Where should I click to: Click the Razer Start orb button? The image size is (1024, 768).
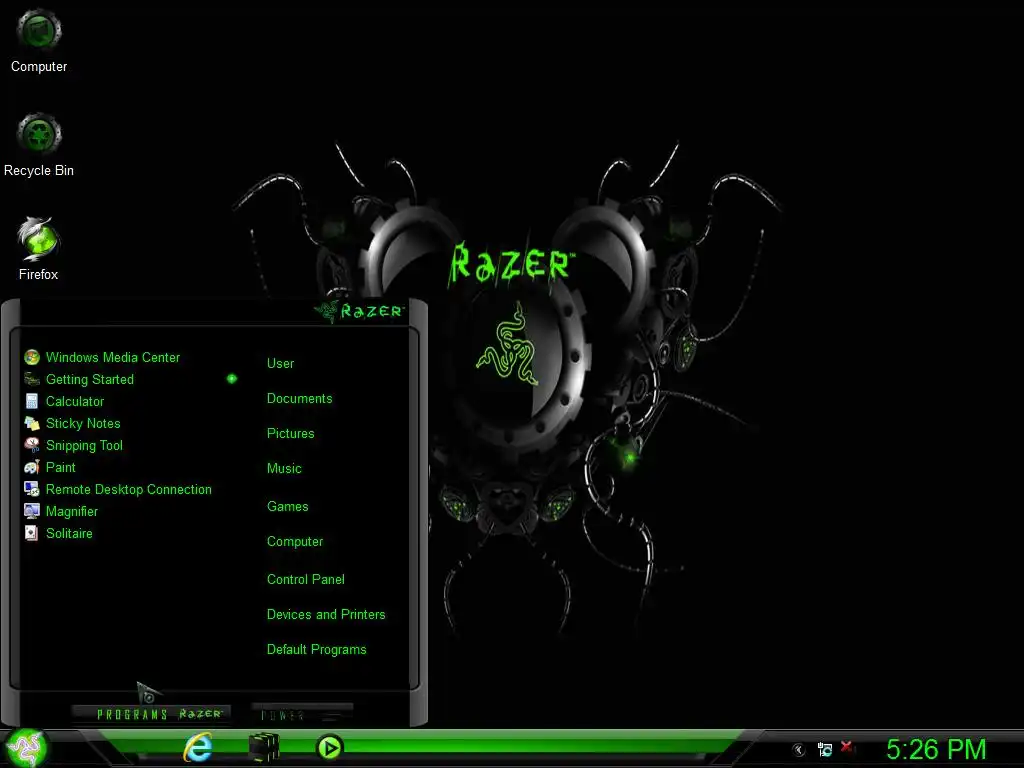(x=26, y=748)
